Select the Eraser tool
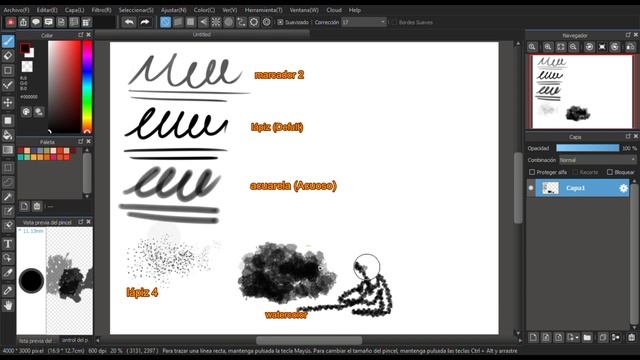640x360 pixels. (8, 56)
